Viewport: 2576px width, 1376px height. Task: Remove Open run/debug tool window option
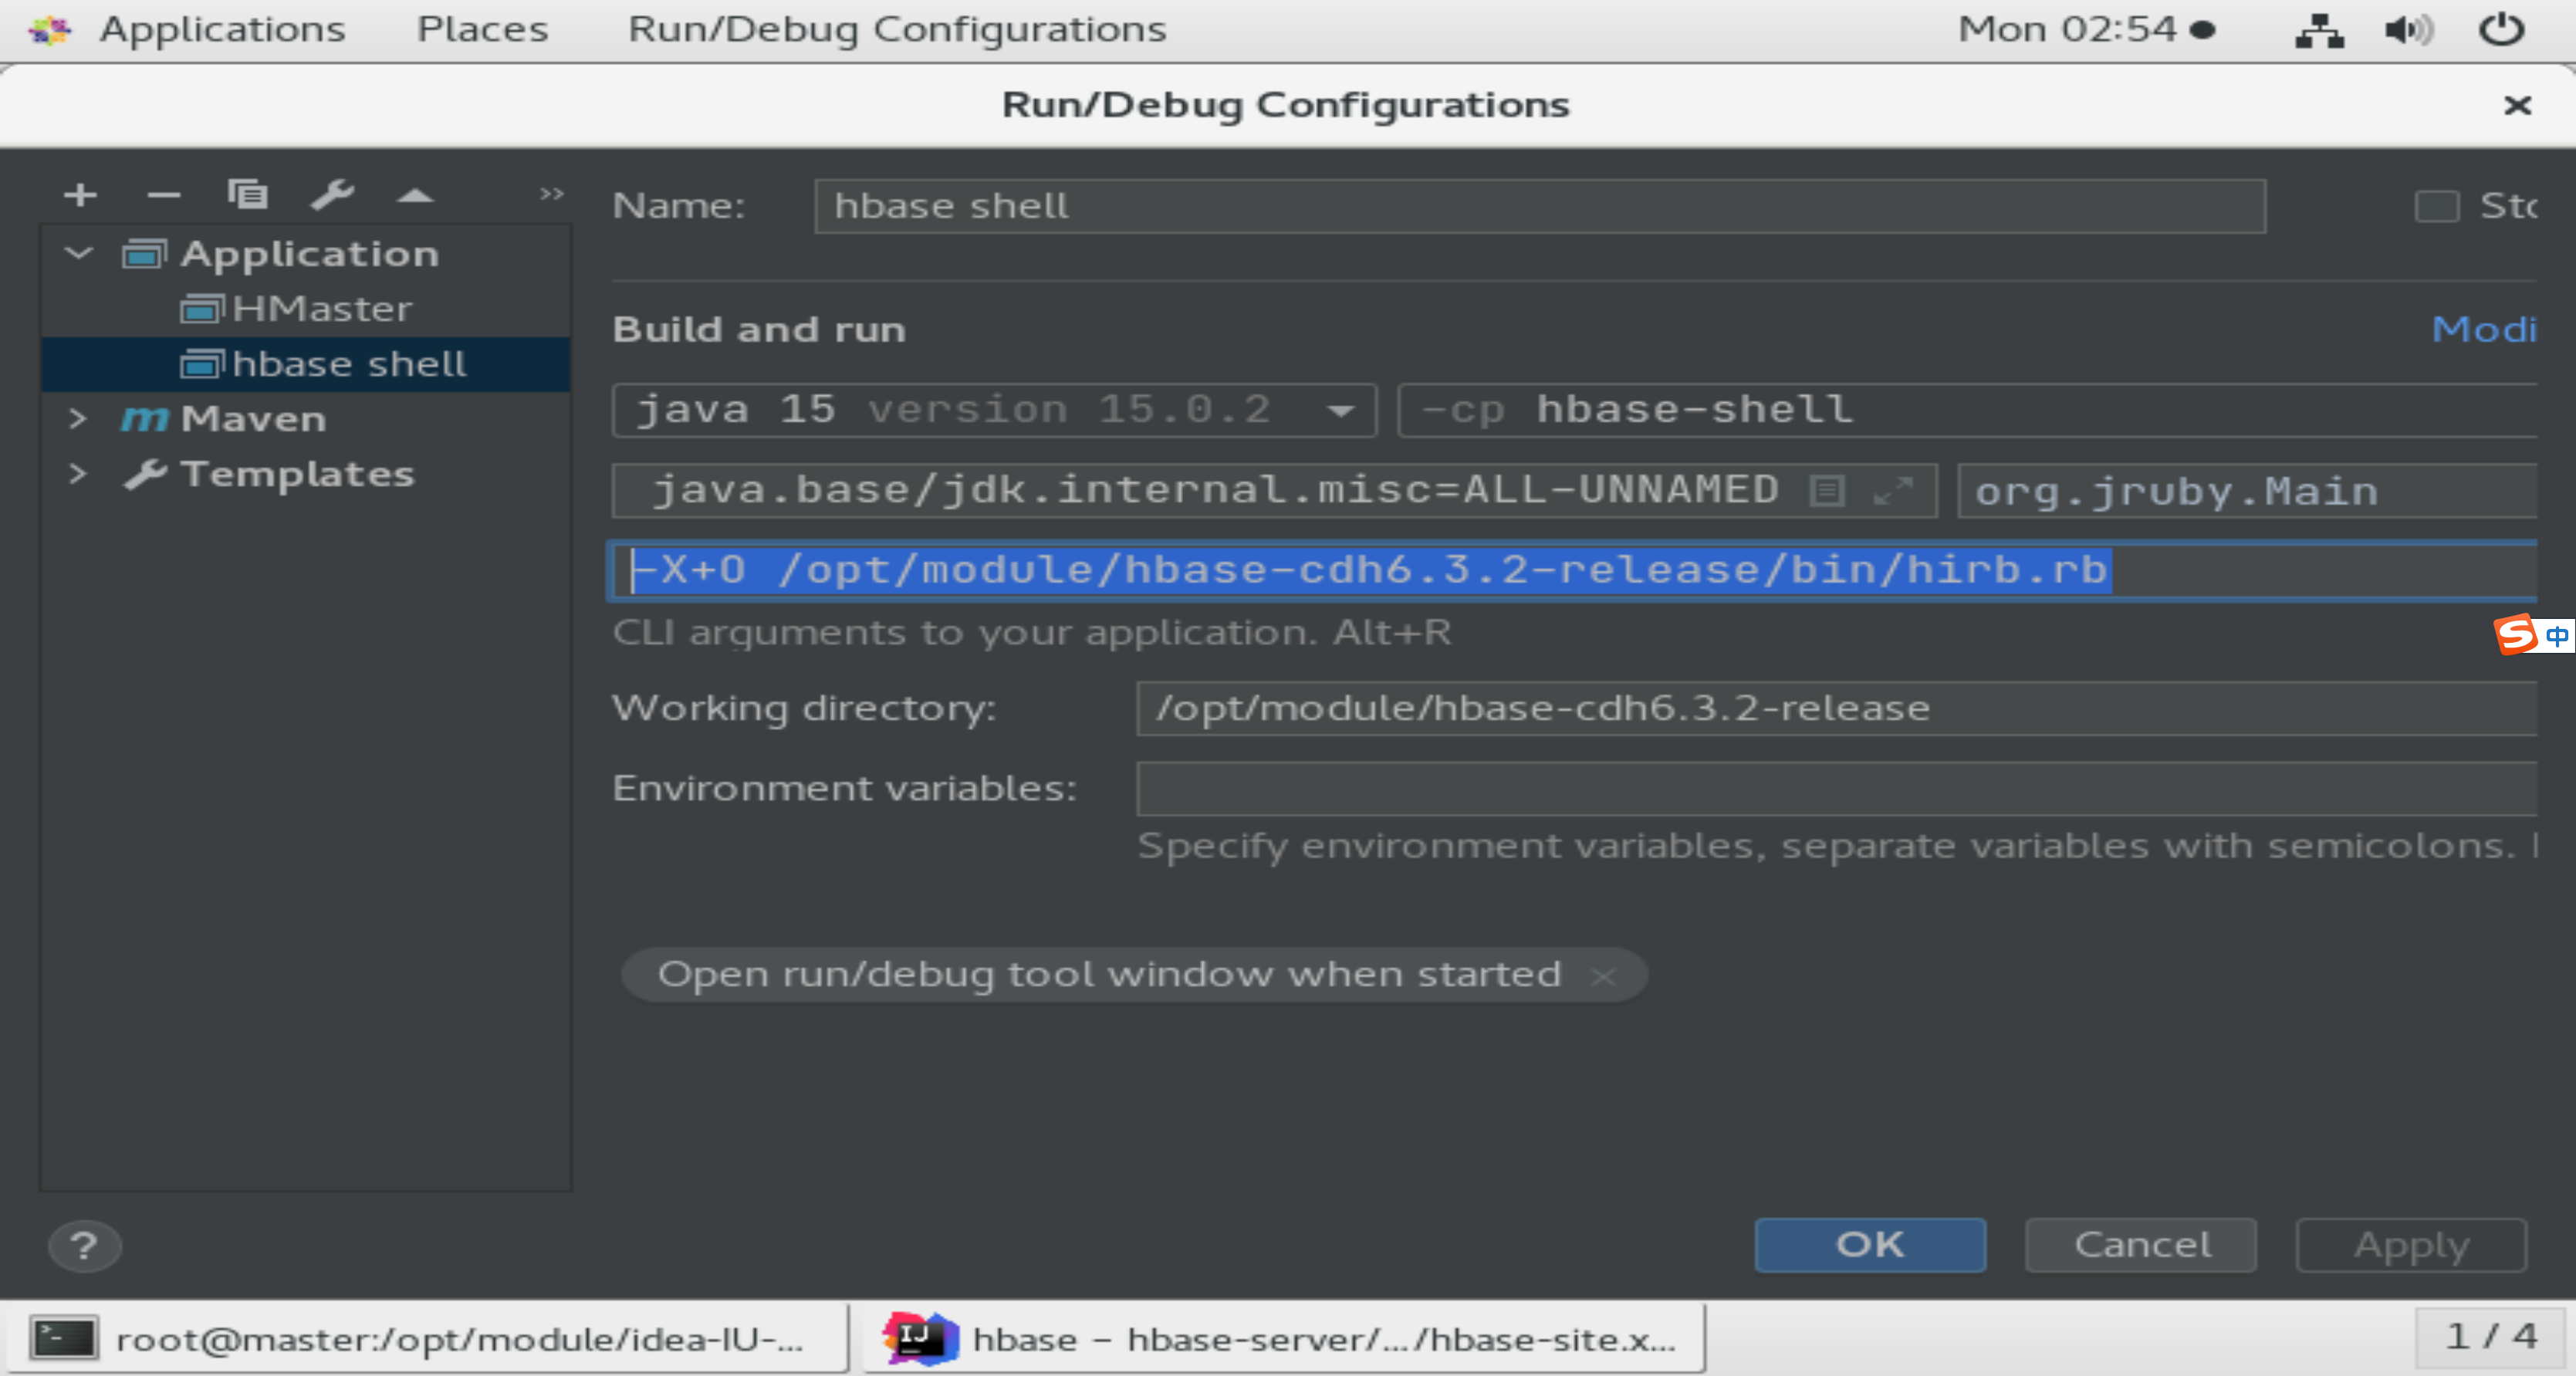(x=1603, y=976)
